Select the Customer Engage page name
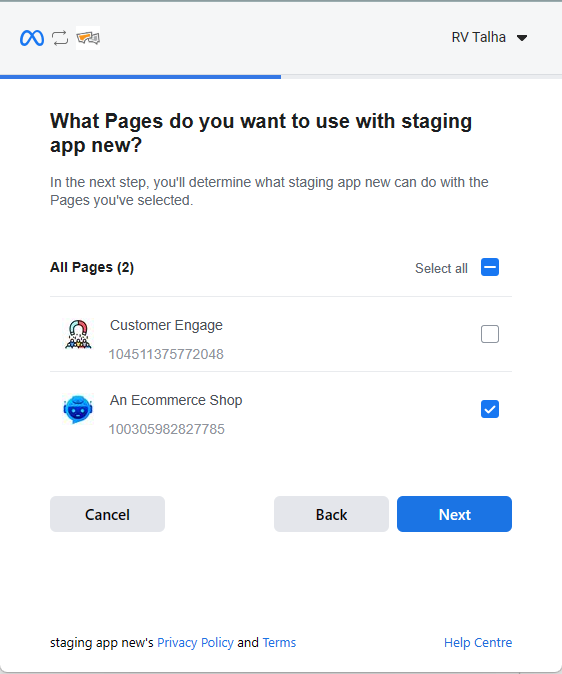This screenshot has width=562, height=674. pos(166,325)
